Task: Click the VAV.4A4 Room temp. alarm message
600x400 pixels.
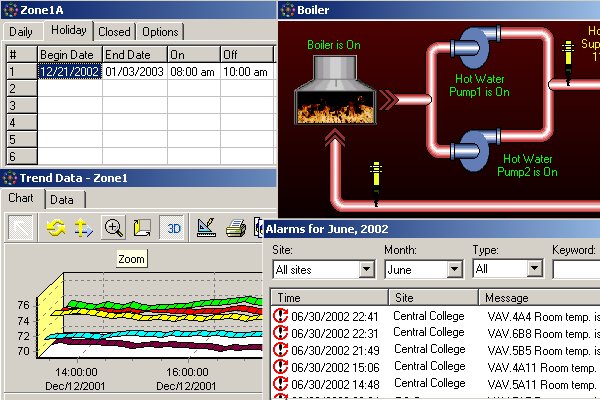Action: (543, 317)
